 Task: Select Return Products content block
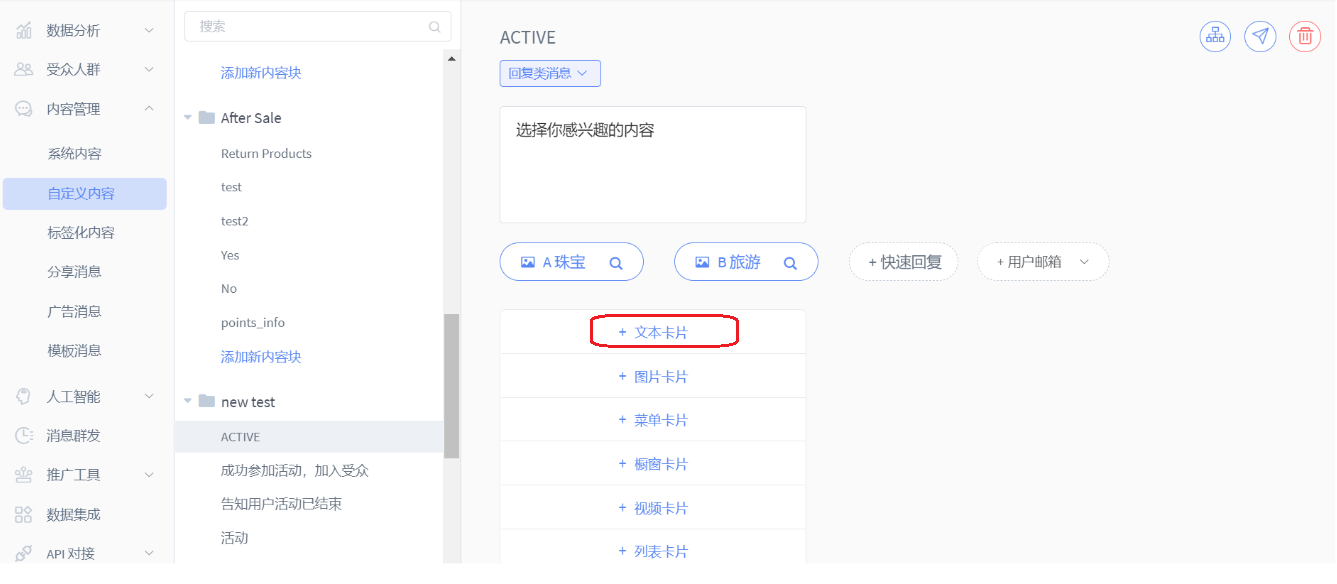pos(266,154)
